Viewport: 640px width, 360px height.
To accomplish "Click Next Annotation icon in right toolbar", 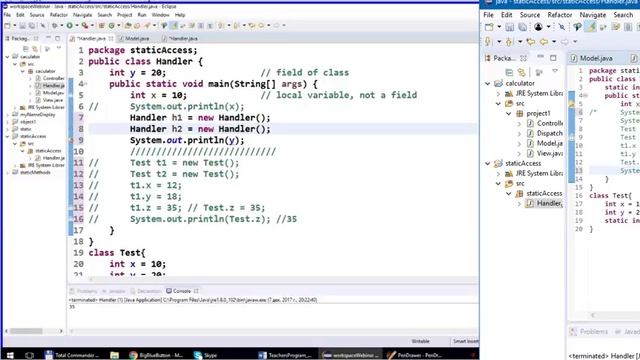I will tap(488, 42).
